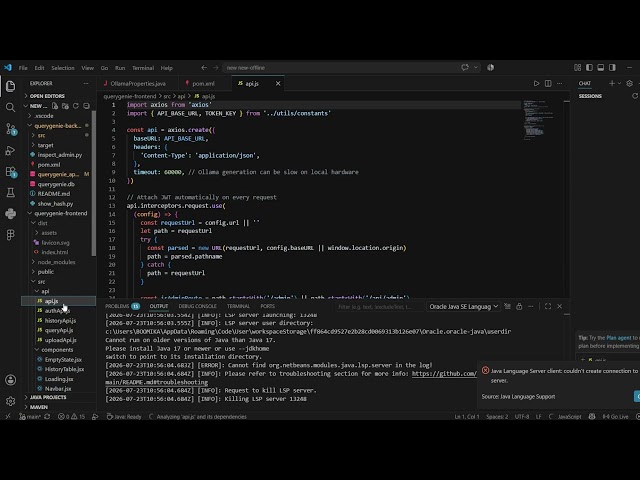640x480 pixels.
Task: Click the Copilot icon beside the search bar
Action: [491, 67]
